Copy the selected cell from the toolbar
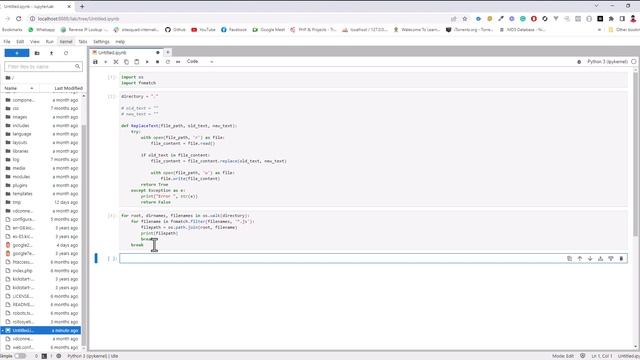Screen dimensions: 640x360 (126, 62)
